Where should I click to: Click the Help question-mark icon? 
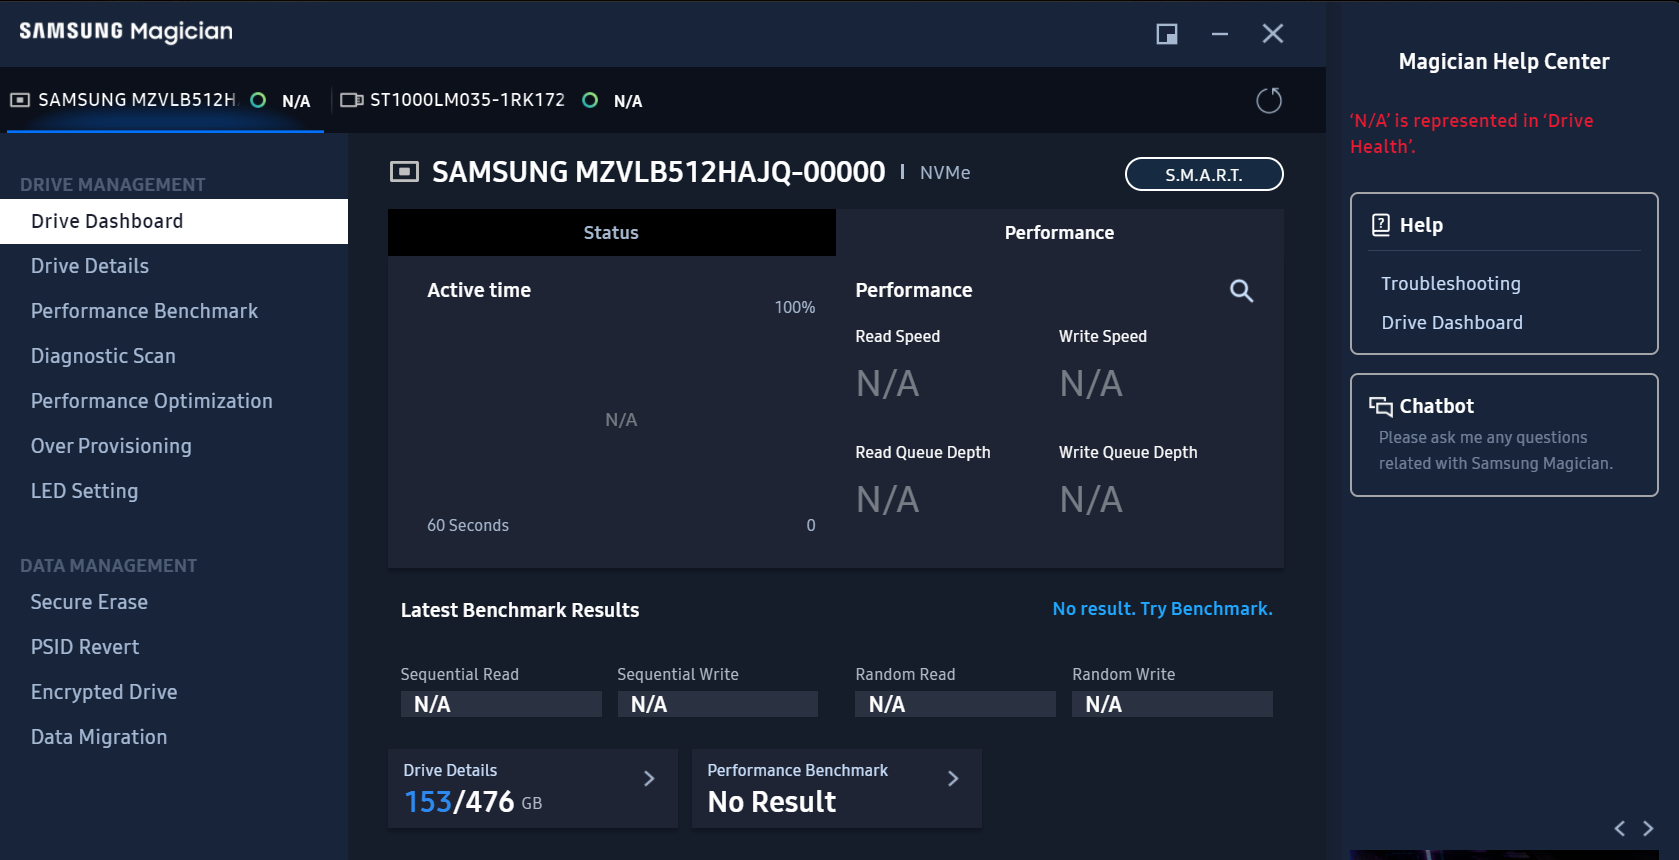click(x=1380, y=225)
